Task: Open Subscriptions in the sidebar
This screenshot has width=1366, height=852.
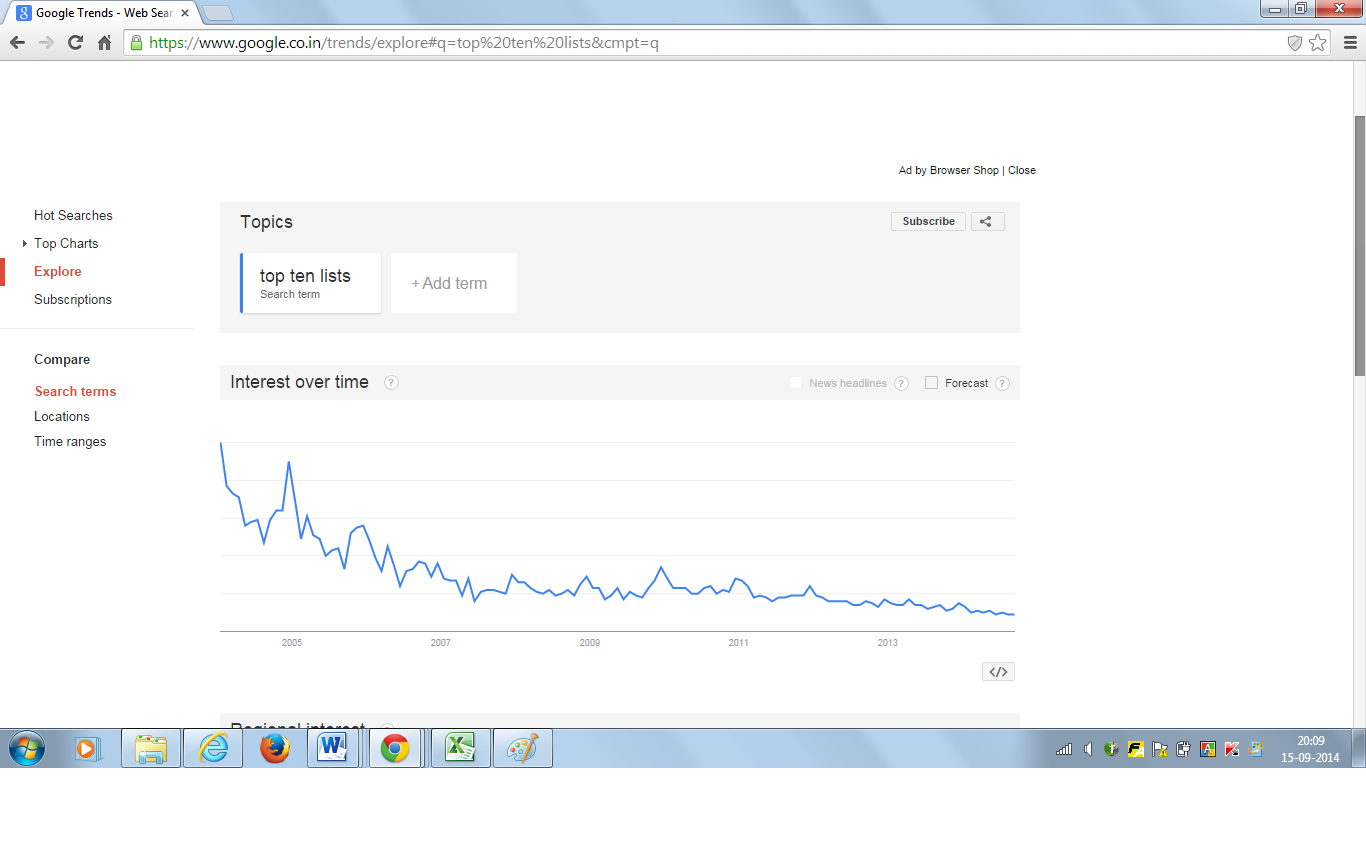Action: (73, 299)
